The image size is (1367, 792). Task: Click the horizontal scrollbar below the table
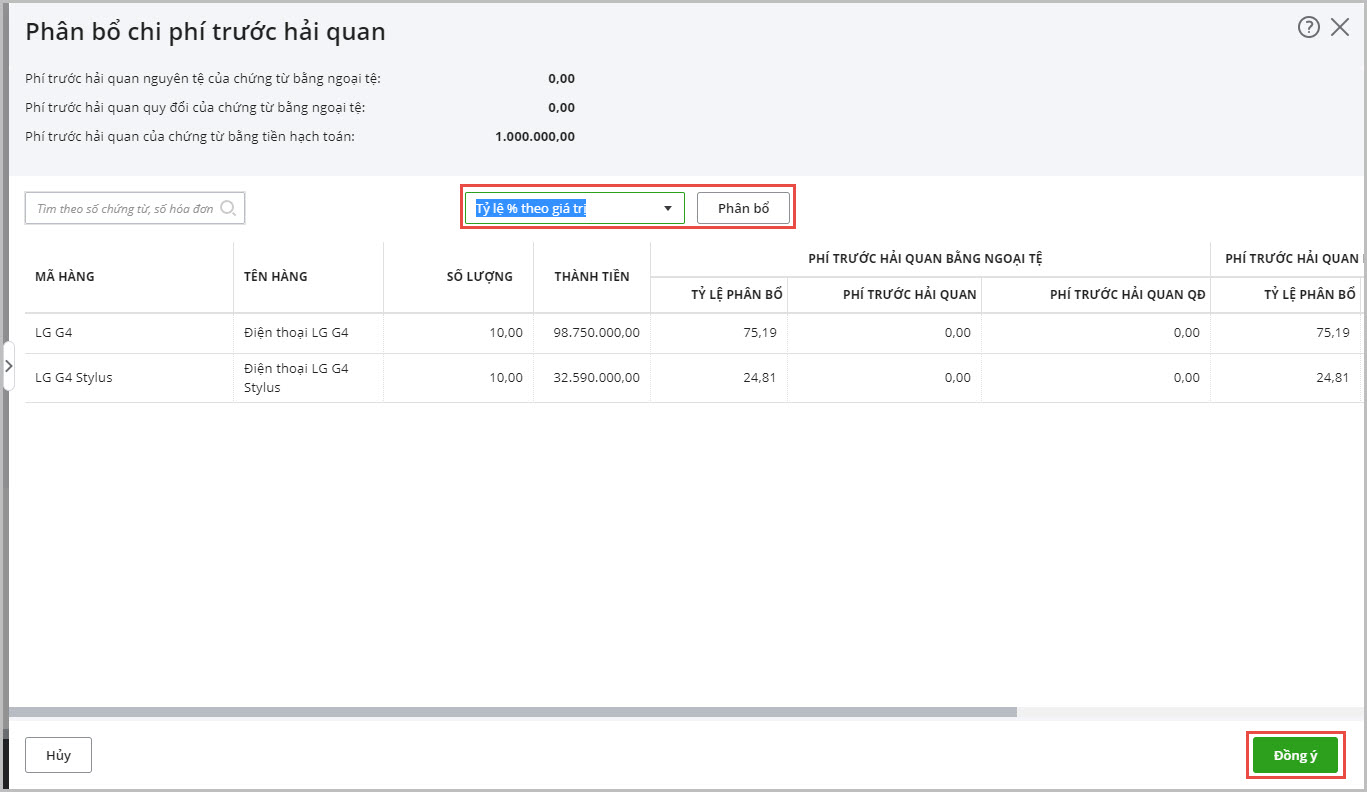512,712
